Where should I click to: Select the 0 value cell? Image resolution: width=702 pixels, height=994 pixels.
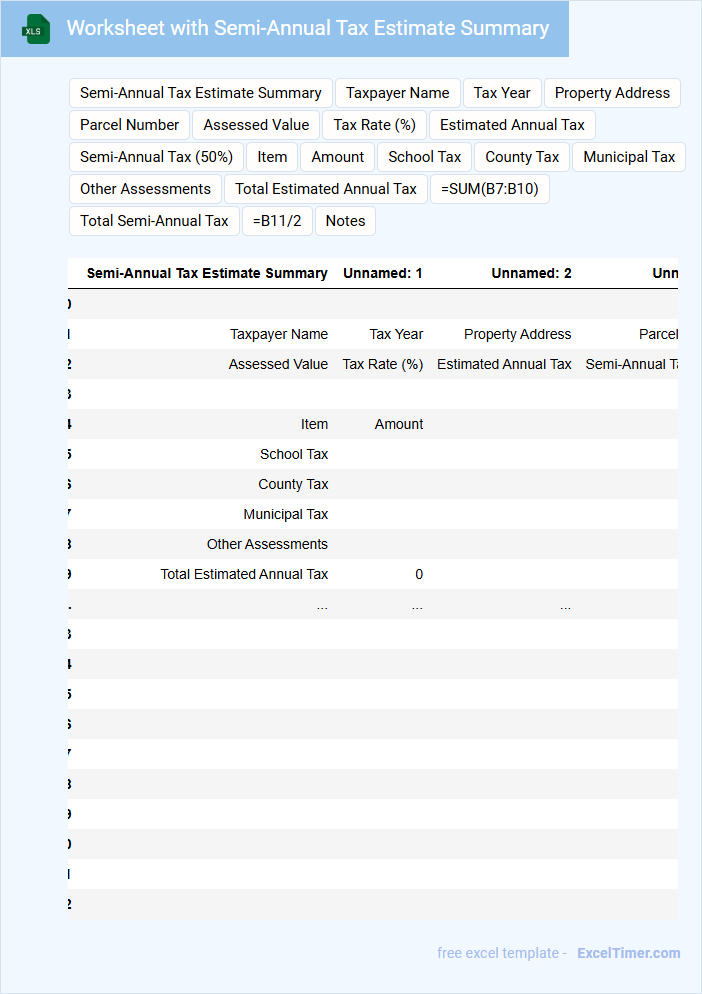click(x=419, y=574)
